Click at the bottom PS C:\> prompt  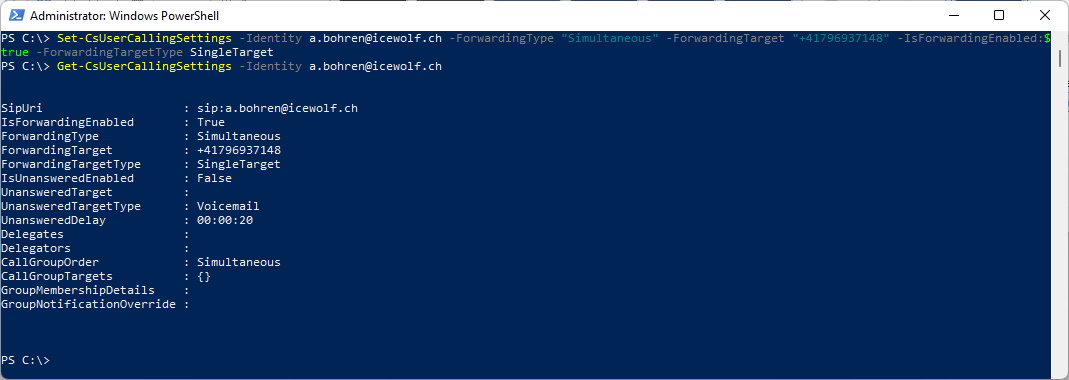(26, 360)
